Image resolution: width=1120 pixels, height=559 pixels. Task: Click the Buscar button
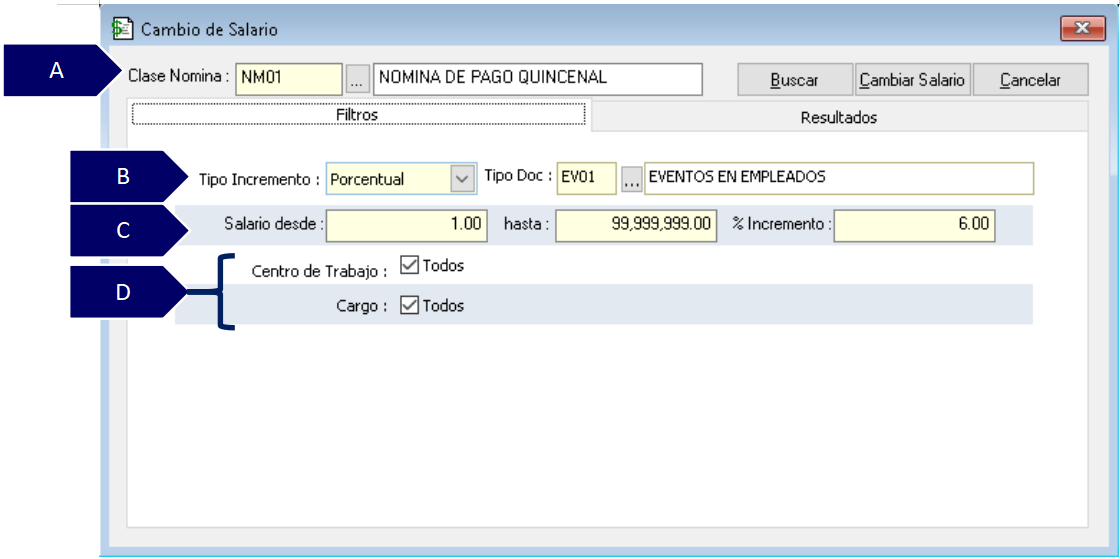coord(795,80)
